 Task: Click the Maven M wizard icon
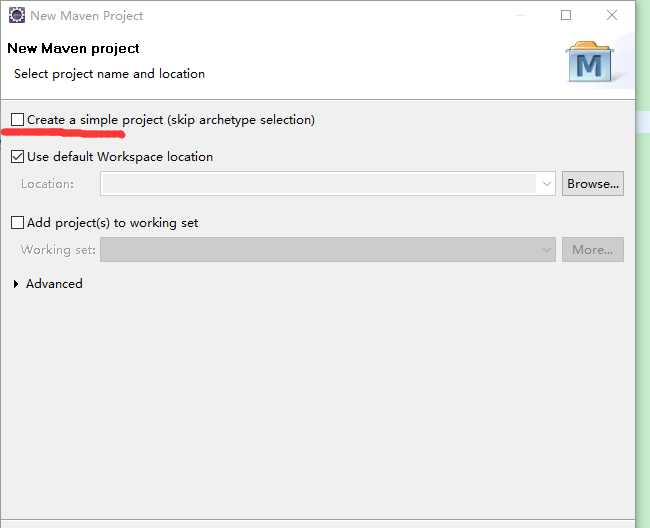coord(589,62)
